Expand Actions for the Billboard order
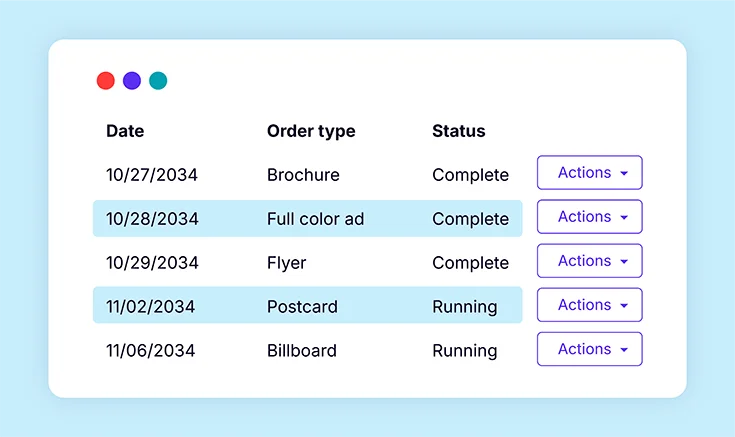 click(589, 349)
